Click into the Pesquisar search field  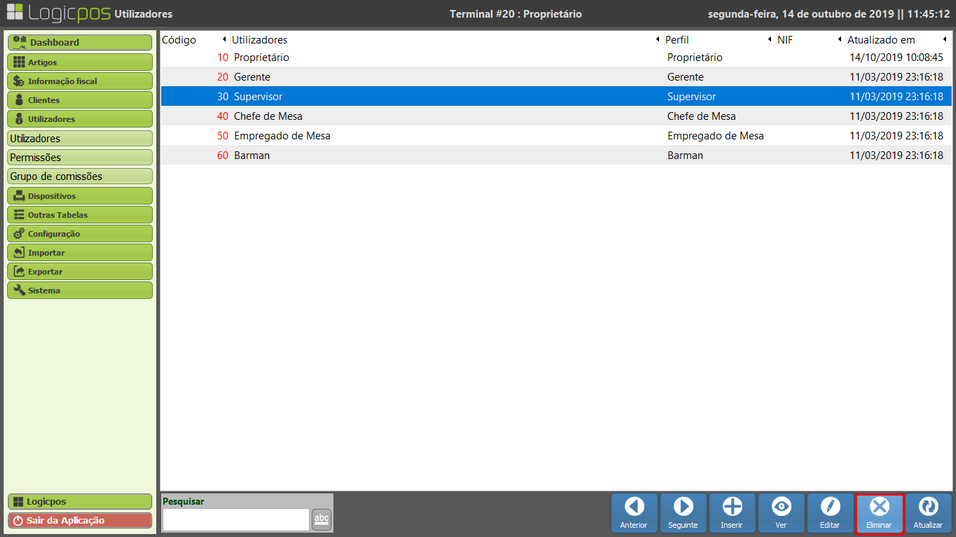coord(235,519)
